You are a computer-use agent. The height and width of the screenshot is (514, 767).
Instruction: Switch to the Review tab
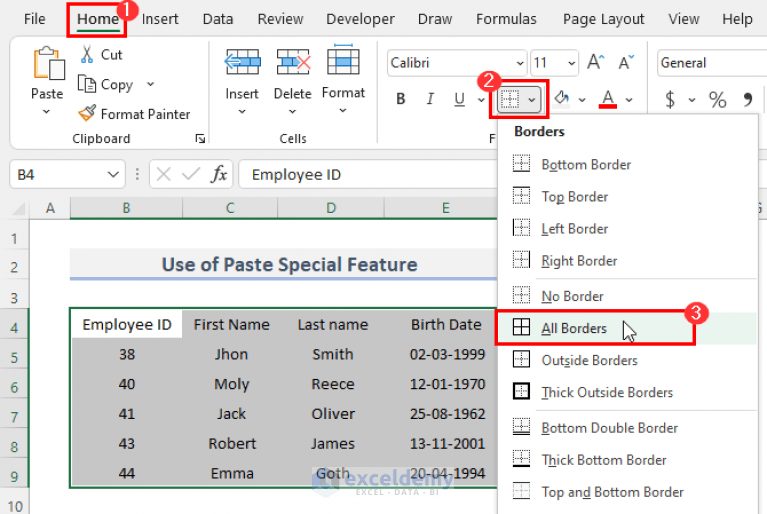point(280,19)
